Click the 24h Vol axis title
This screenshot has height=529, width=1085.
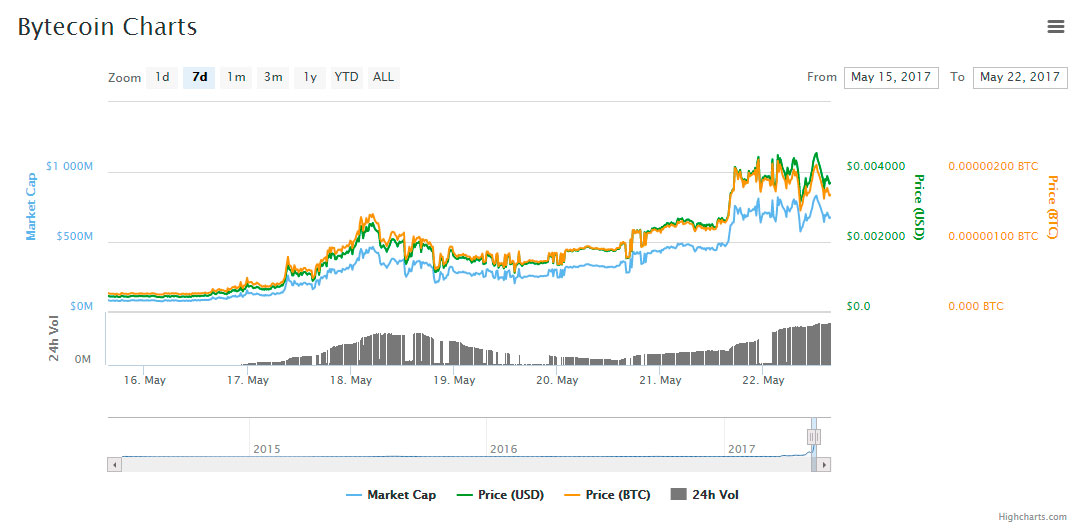tap(54, 339)
